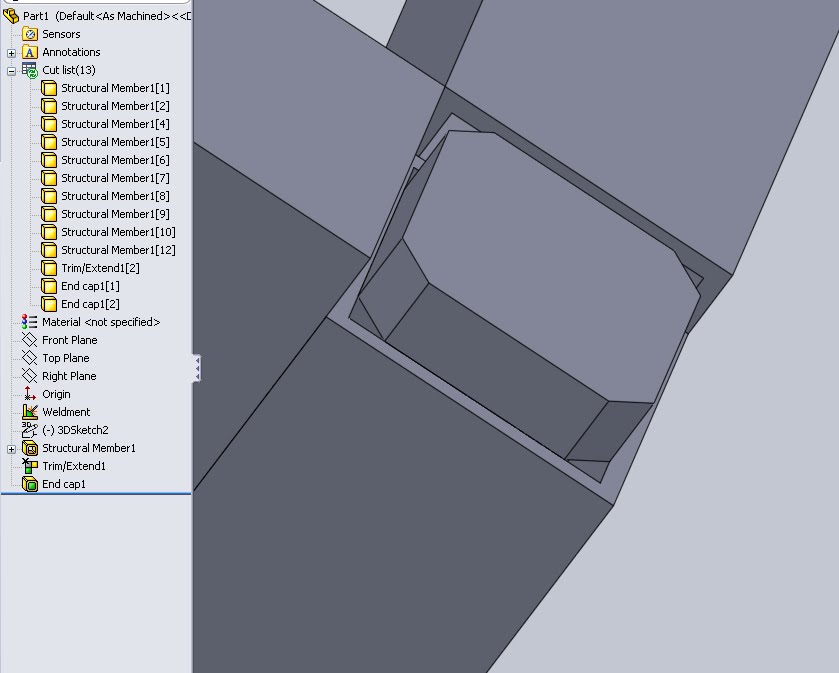Collapse the Cut list(13) node

coord(11,71)
